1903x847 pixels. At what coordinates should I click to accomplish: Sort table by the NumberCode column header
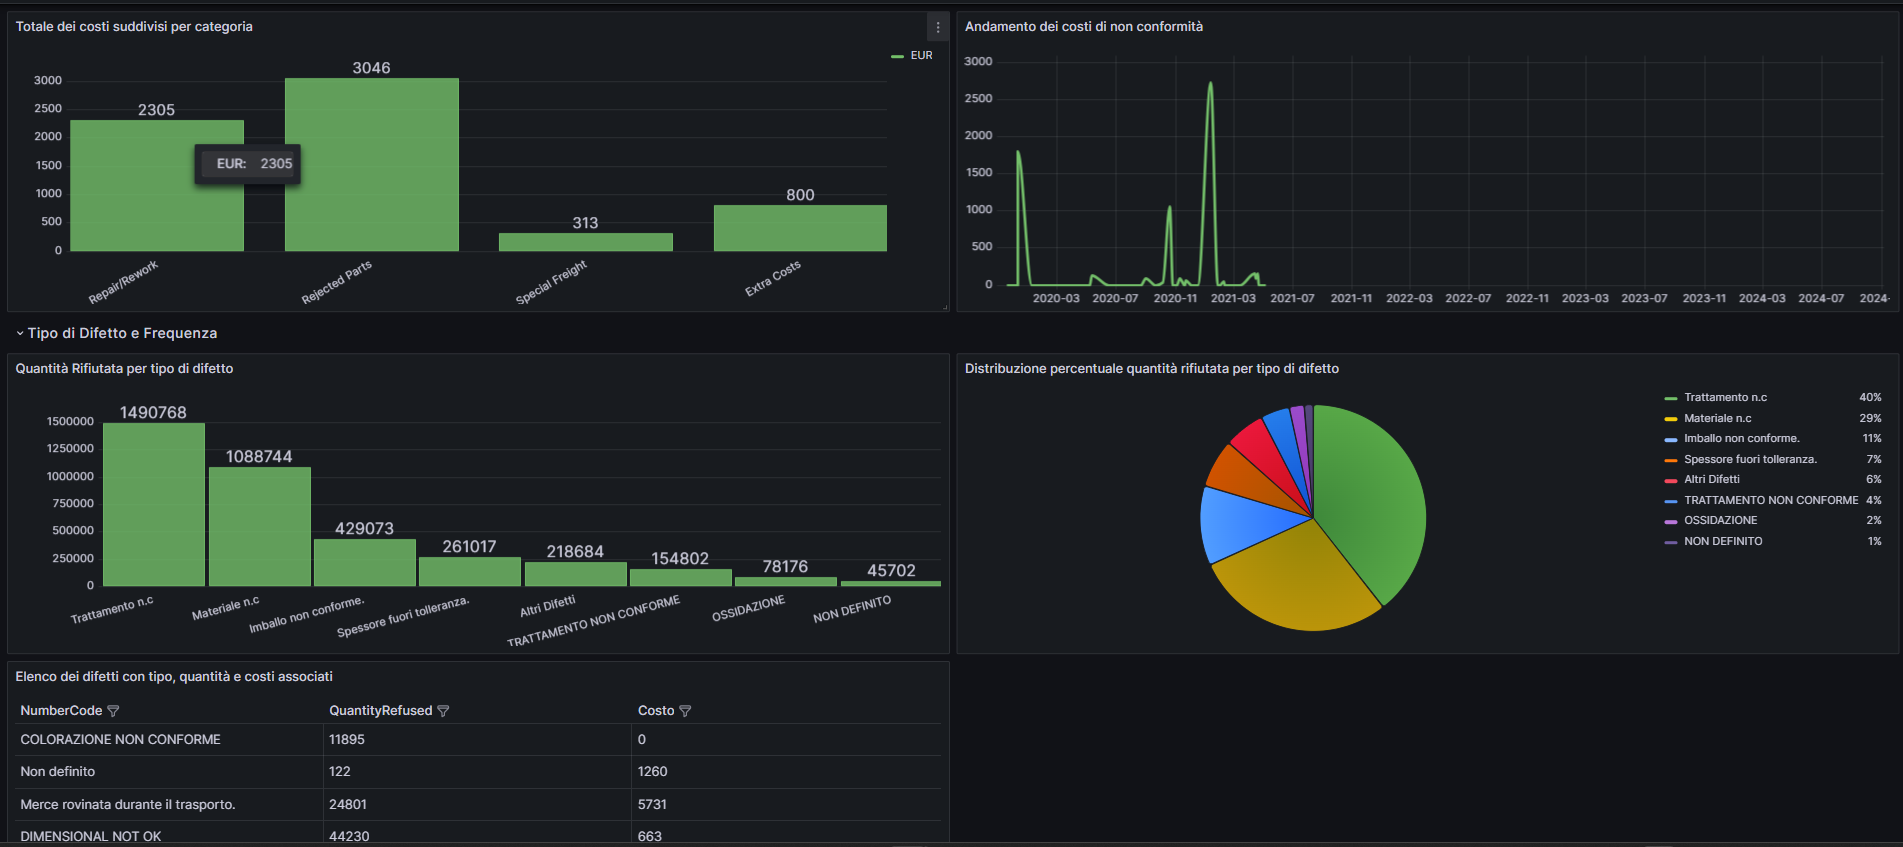tap(61, 711)
